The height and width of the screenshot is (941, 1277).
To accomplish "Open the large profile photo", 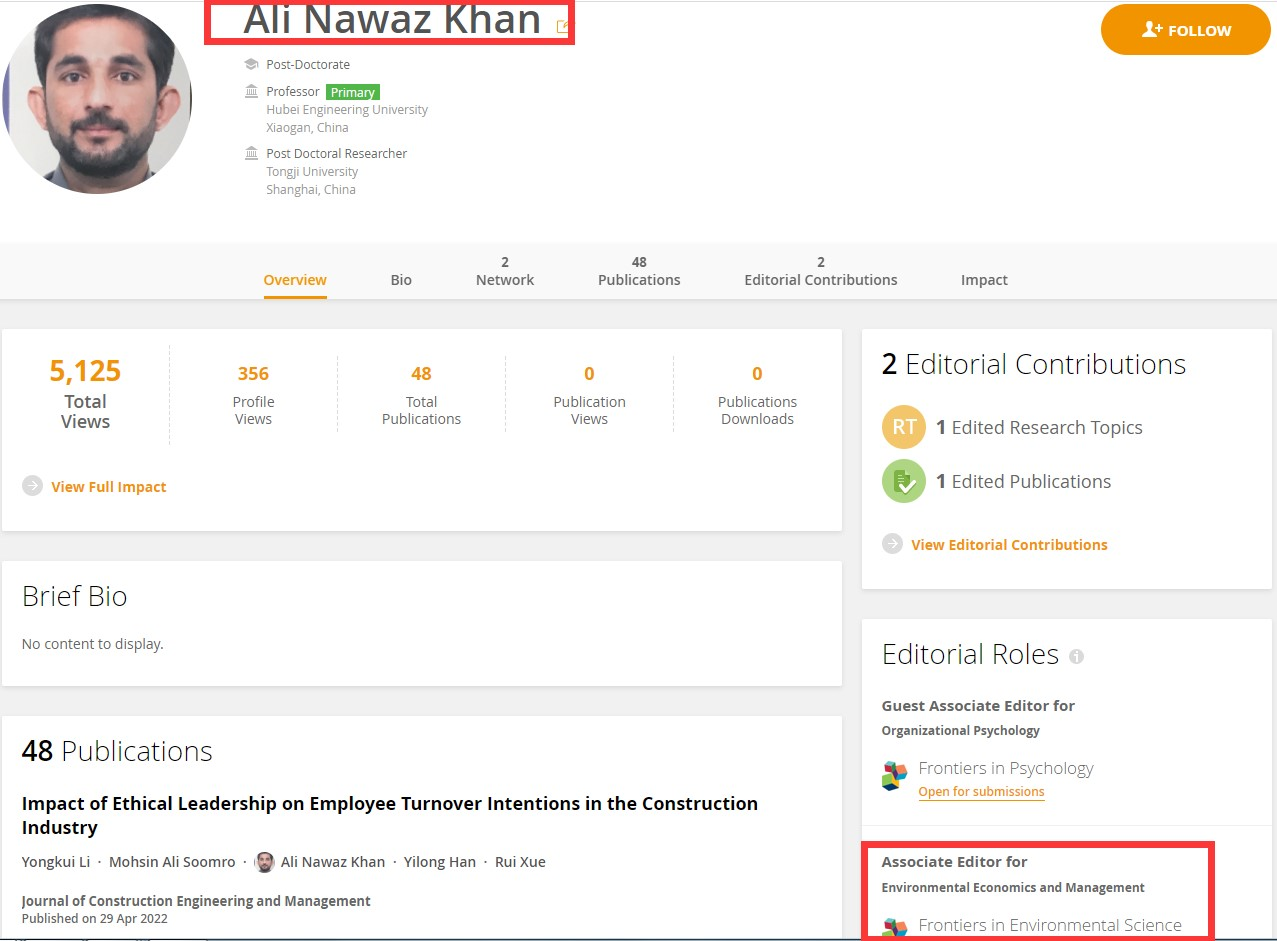I will click(96, 100).
